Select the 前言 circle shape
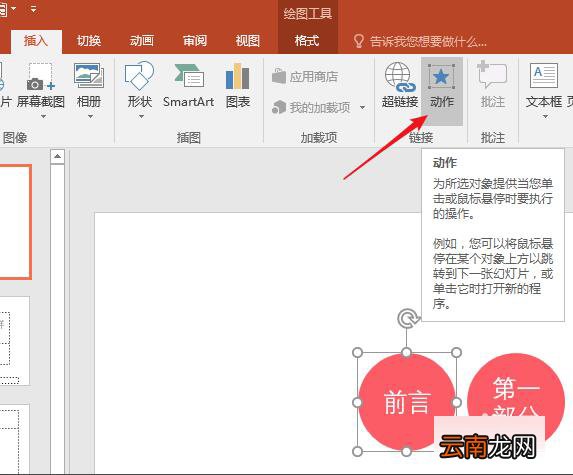Viewport: 573px width, 475px height. [x=406, y=402]
